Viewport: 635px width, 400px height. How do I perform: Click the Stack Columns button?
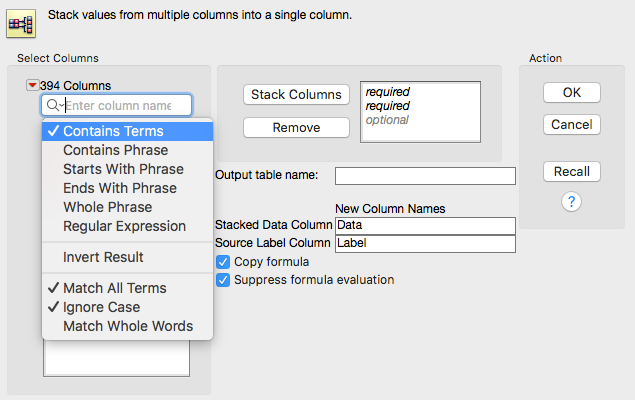pos(296,94)
